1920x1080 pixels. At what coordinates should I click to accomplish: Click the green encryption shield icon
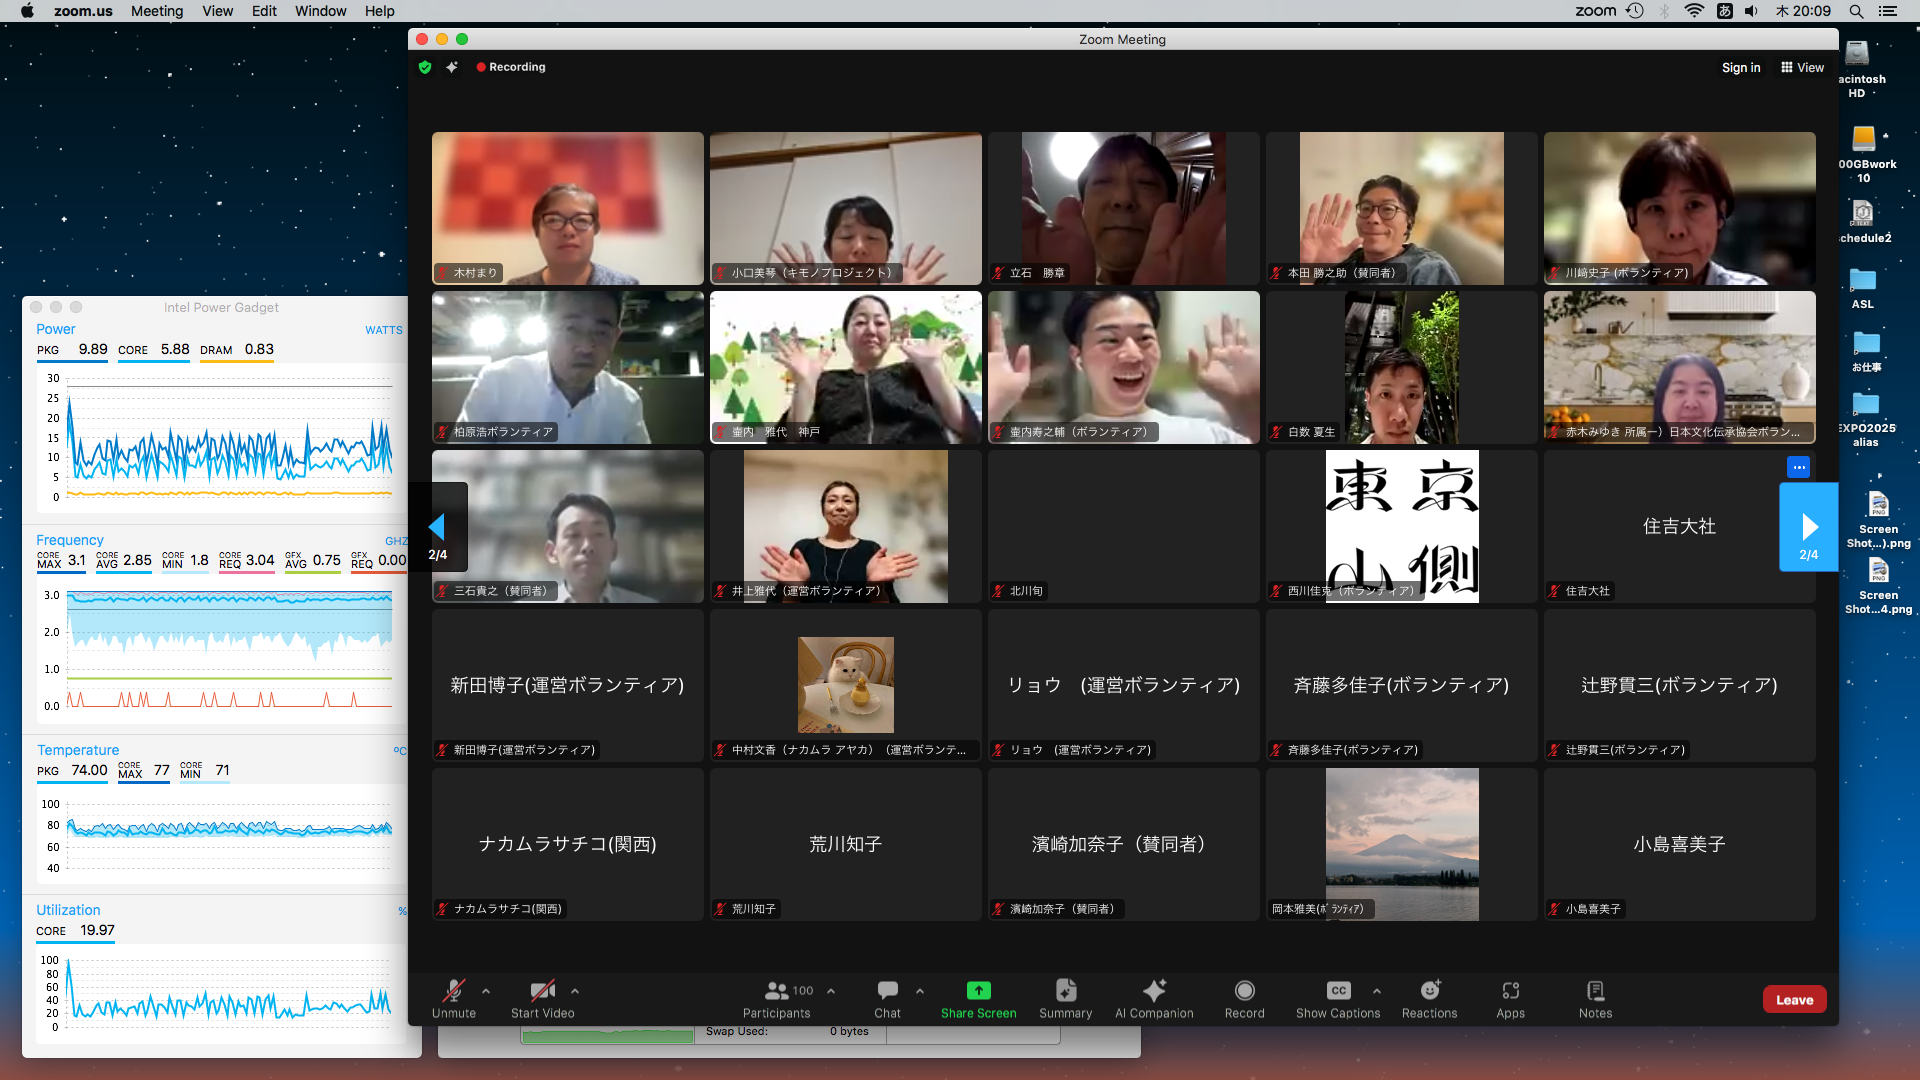[425, 67]
